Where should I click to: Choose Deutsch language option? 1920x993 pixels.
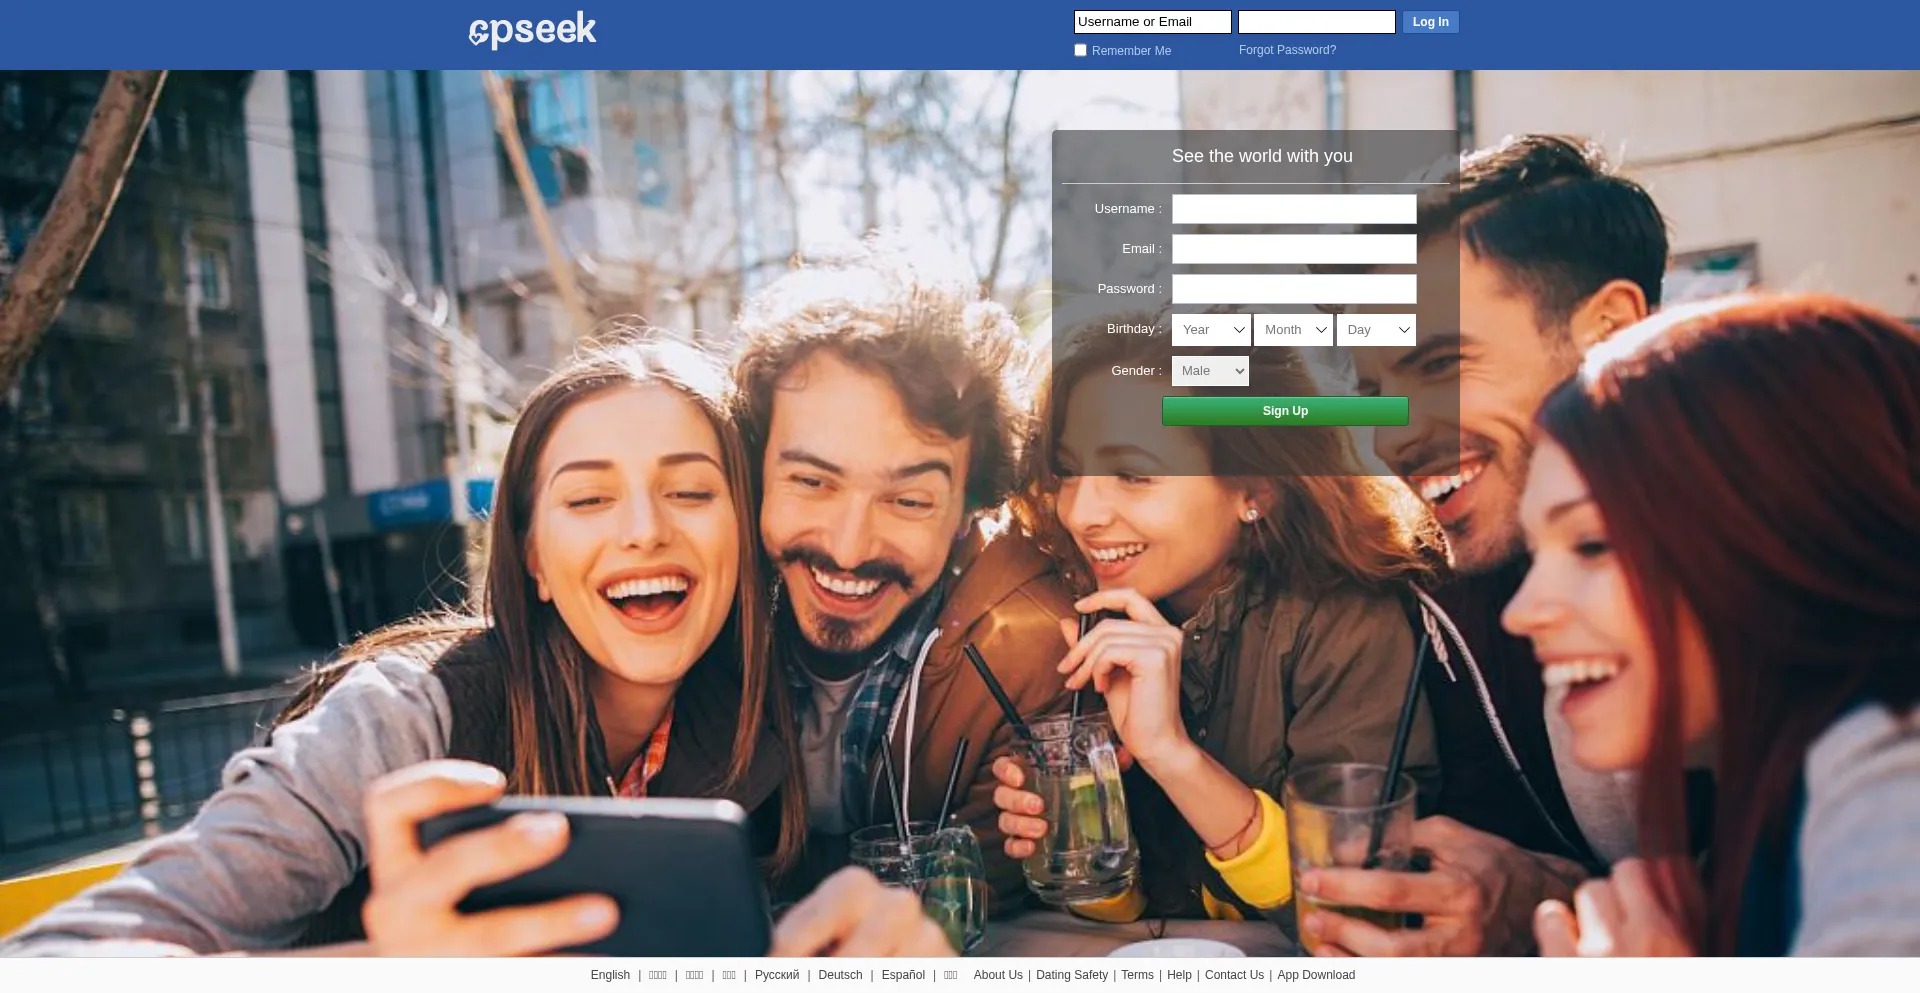tap(840, 975)
